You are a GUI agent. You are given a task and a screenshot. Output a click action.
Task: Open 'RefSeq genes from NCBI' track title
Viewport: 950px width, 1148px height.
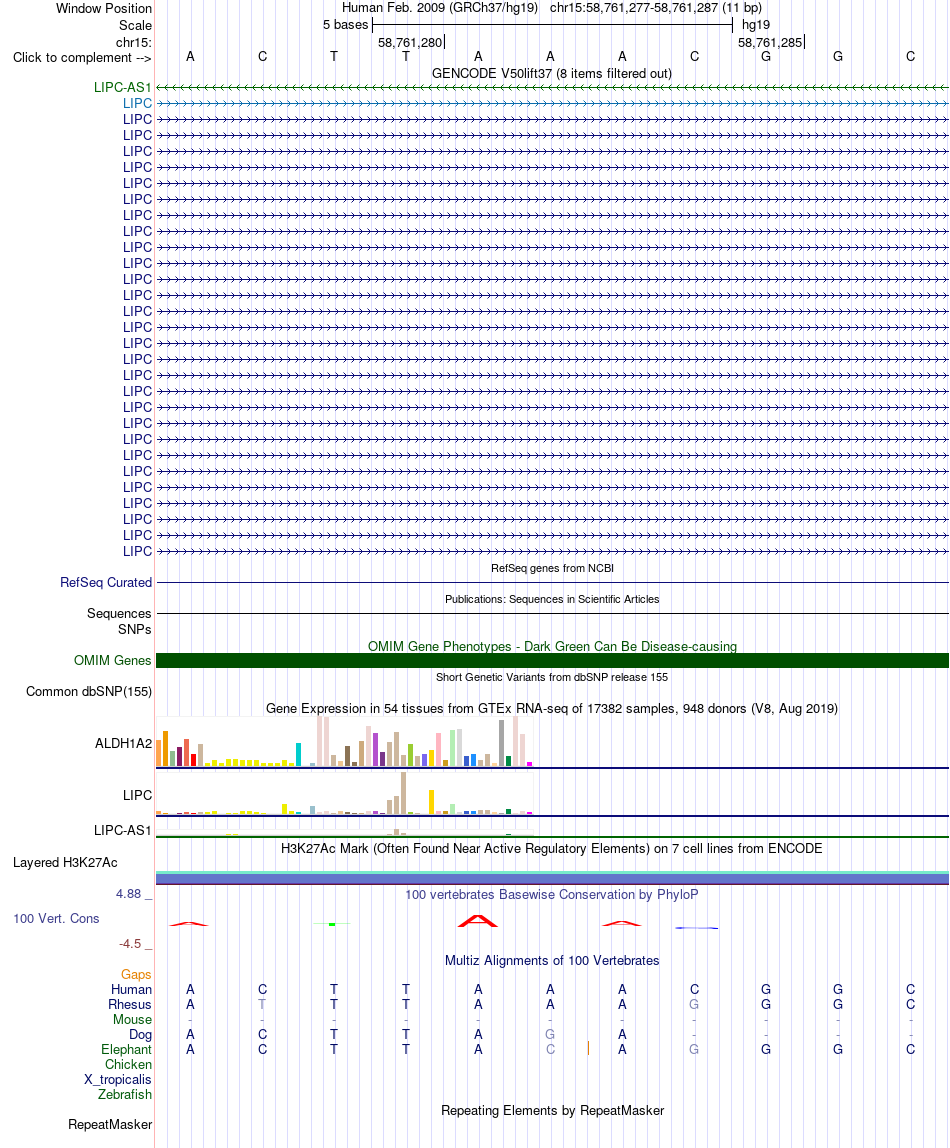(x=552, y=568)
